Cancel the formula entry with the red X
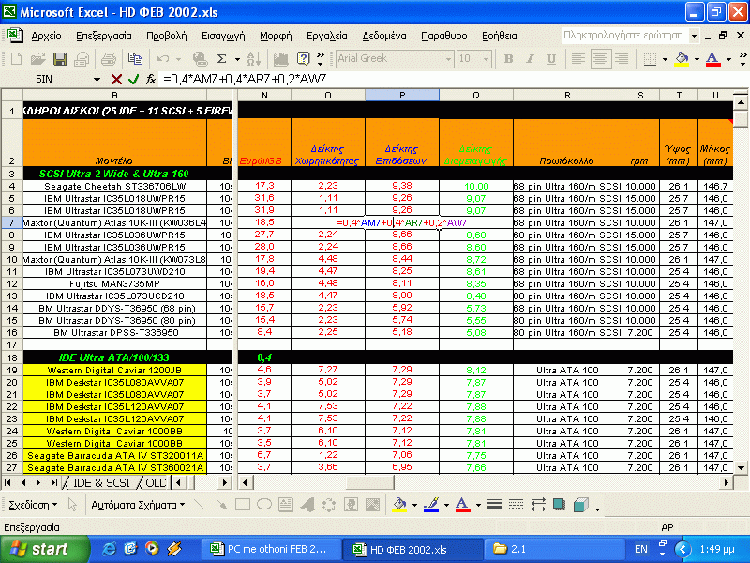 (116, 79)
